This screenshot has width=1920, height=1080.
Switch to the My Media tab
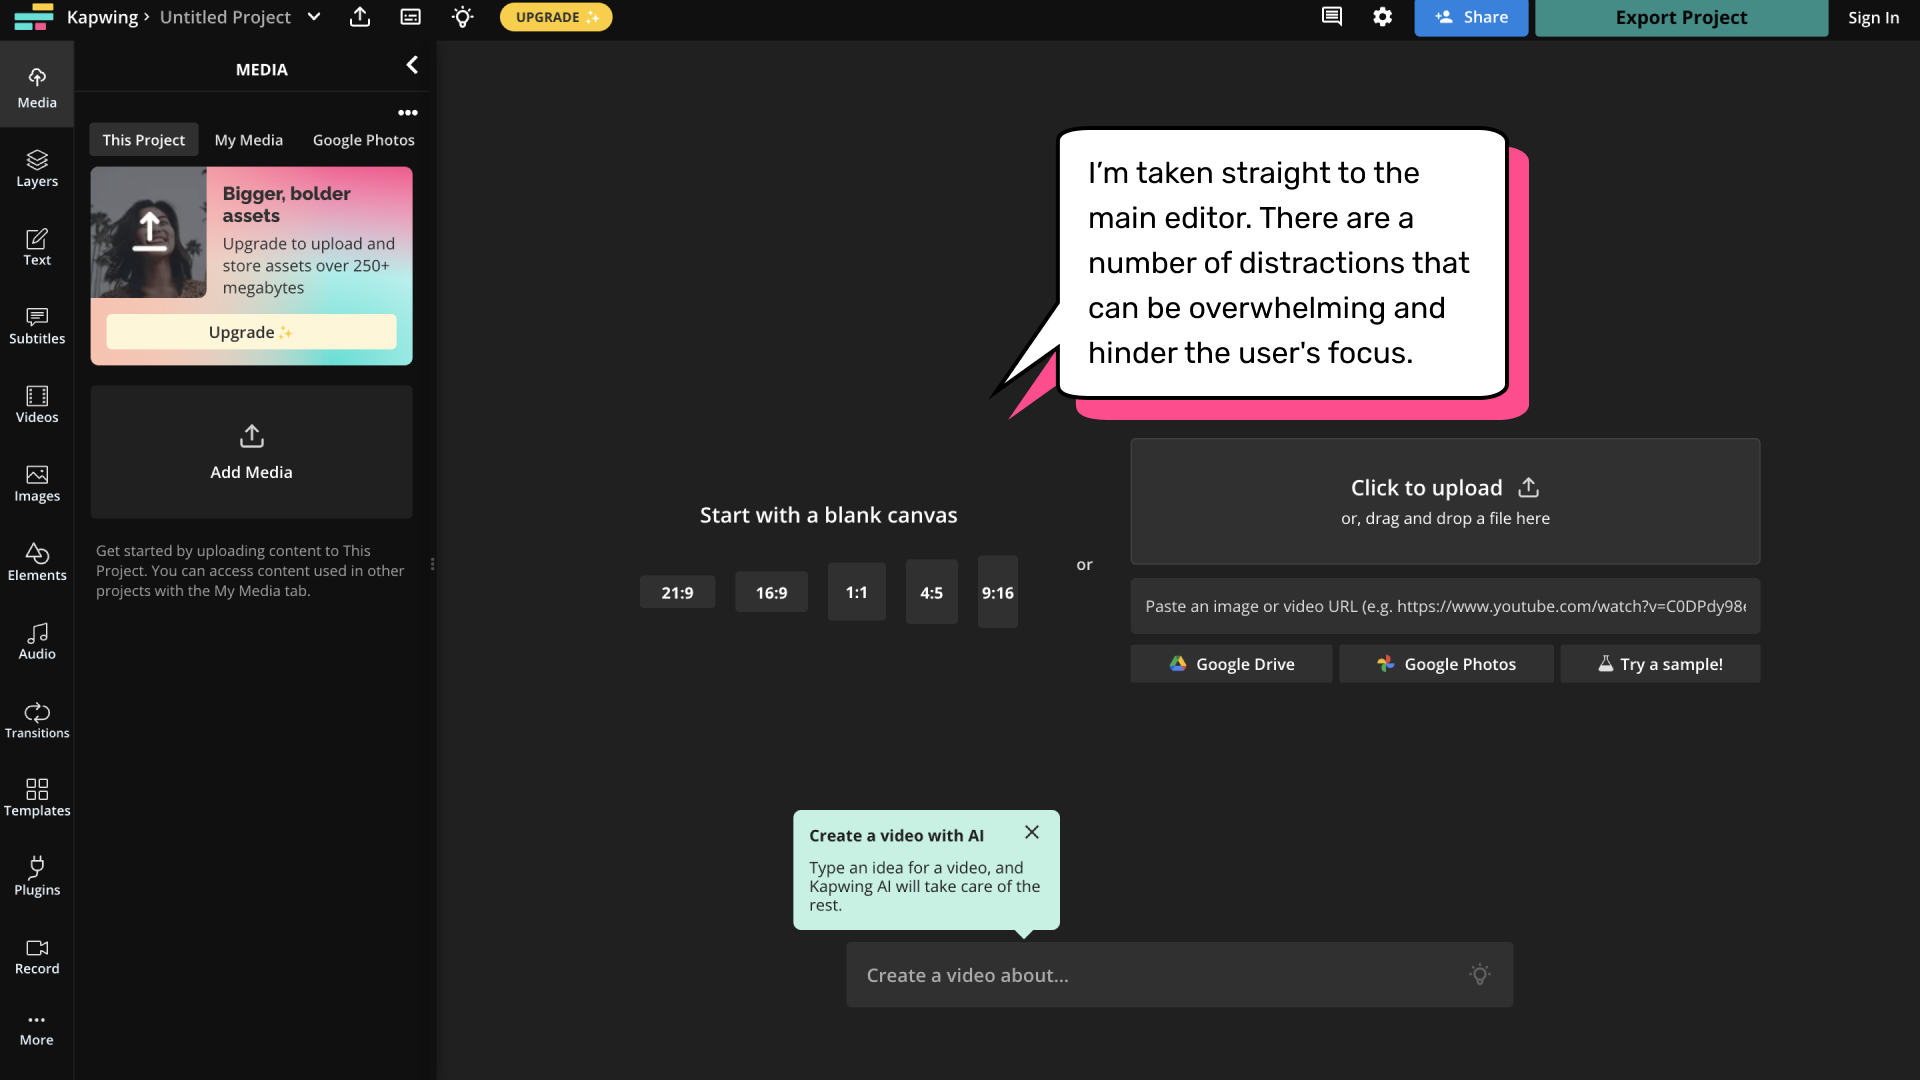248,140
